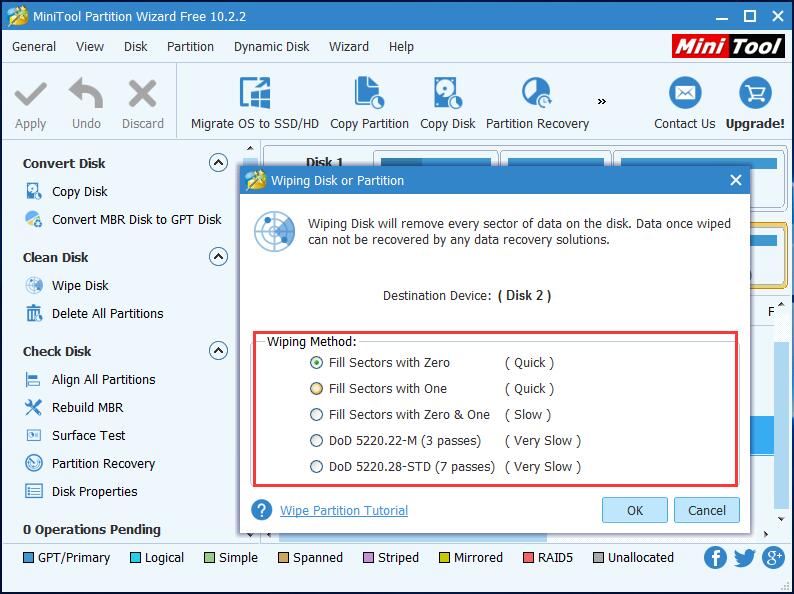Click sidebar scroll up arrow
The height and width of the screenshot is (594, 794).
(250, 148)
